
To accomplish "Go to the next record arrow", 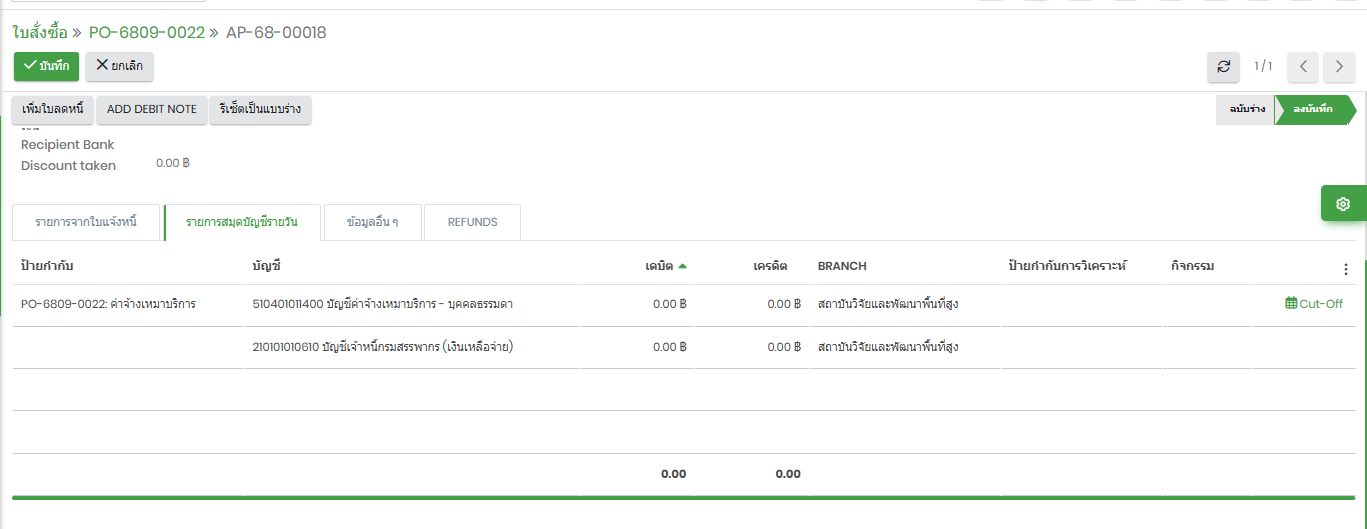I will click(1339, 67).
